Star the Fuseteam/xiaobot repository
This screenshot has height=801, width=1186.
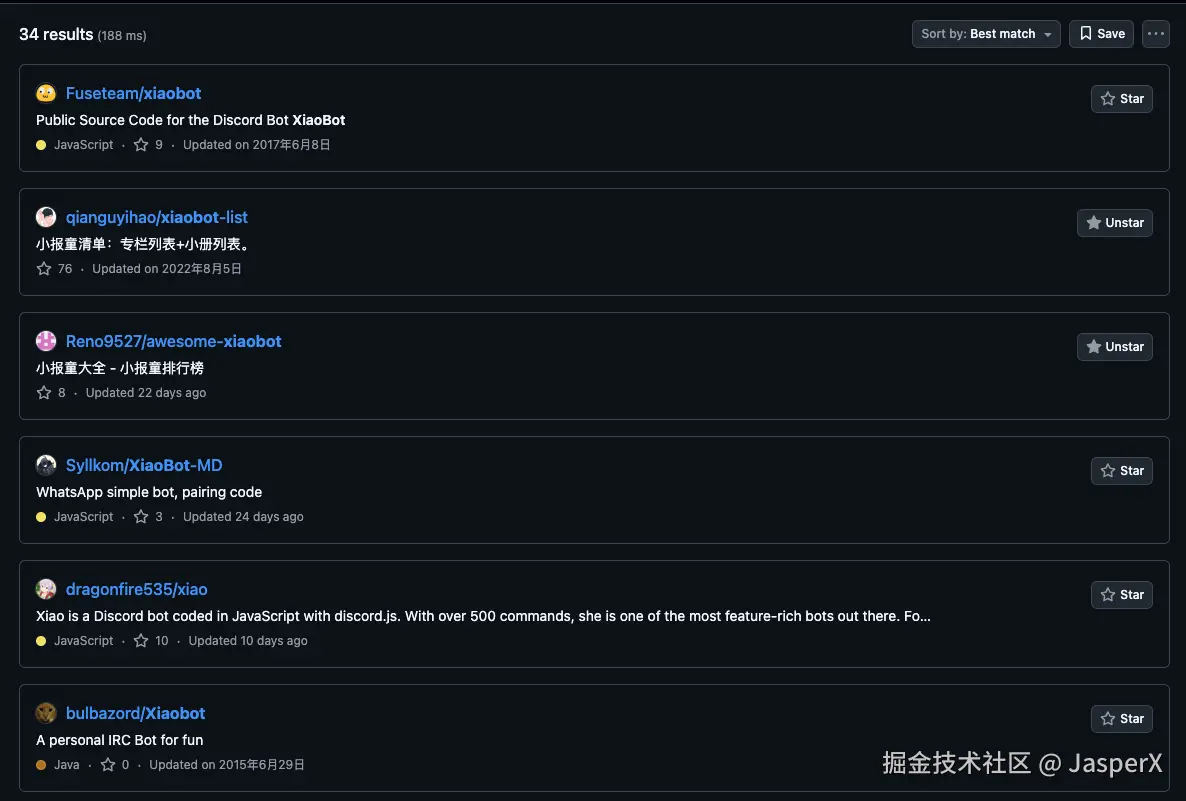[x=1121, y=98]
